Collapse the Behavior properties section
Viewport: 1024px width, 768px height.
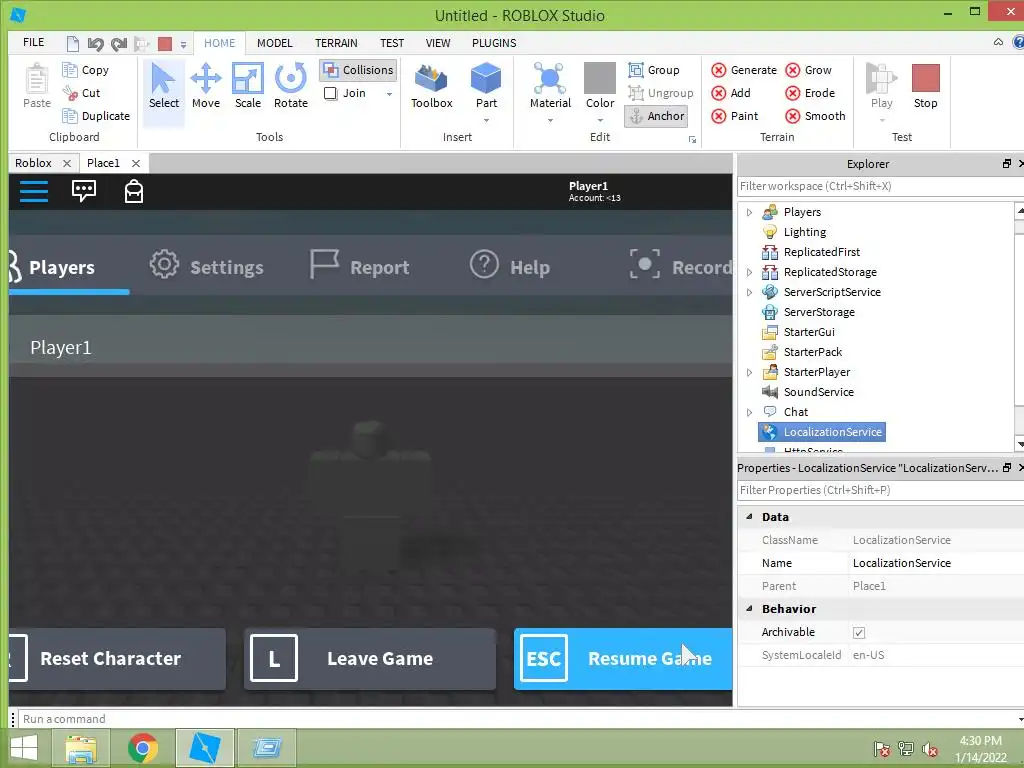pos(749,609)
